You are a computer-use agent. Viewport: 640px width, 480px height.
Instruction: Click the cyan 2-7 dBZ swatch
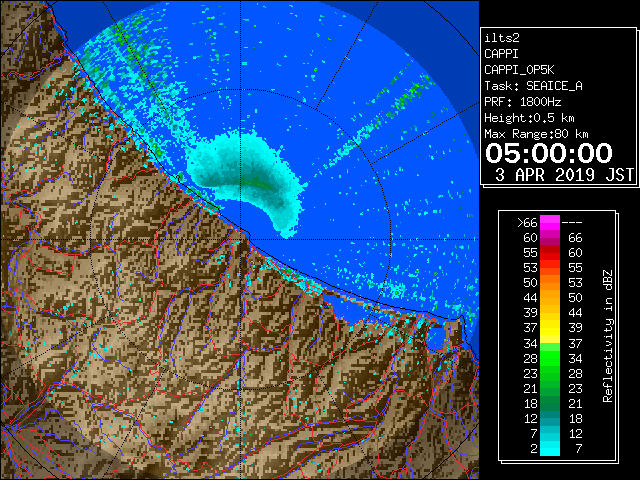click(x=550, y=448)
